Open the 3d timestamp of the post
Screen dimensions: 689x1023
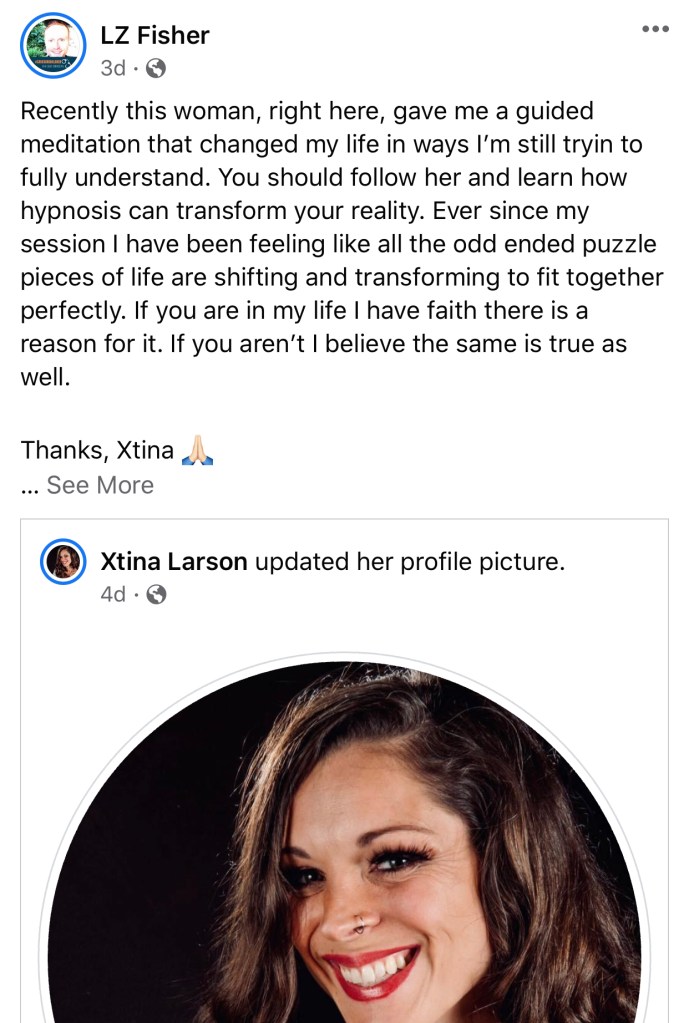point(113,68)
